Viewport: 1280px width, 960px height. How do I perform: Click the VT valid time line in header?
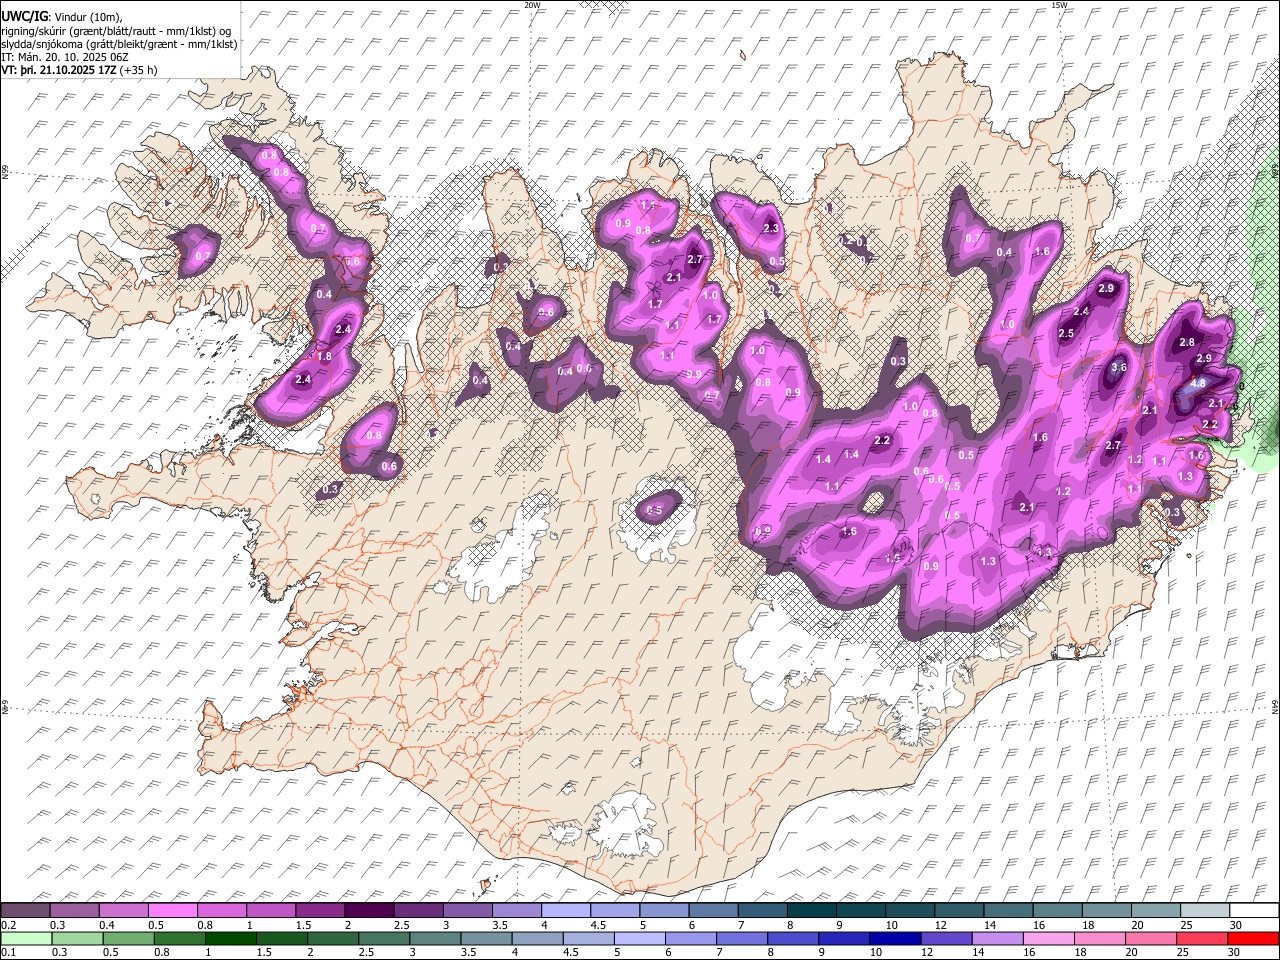(79, 70)
